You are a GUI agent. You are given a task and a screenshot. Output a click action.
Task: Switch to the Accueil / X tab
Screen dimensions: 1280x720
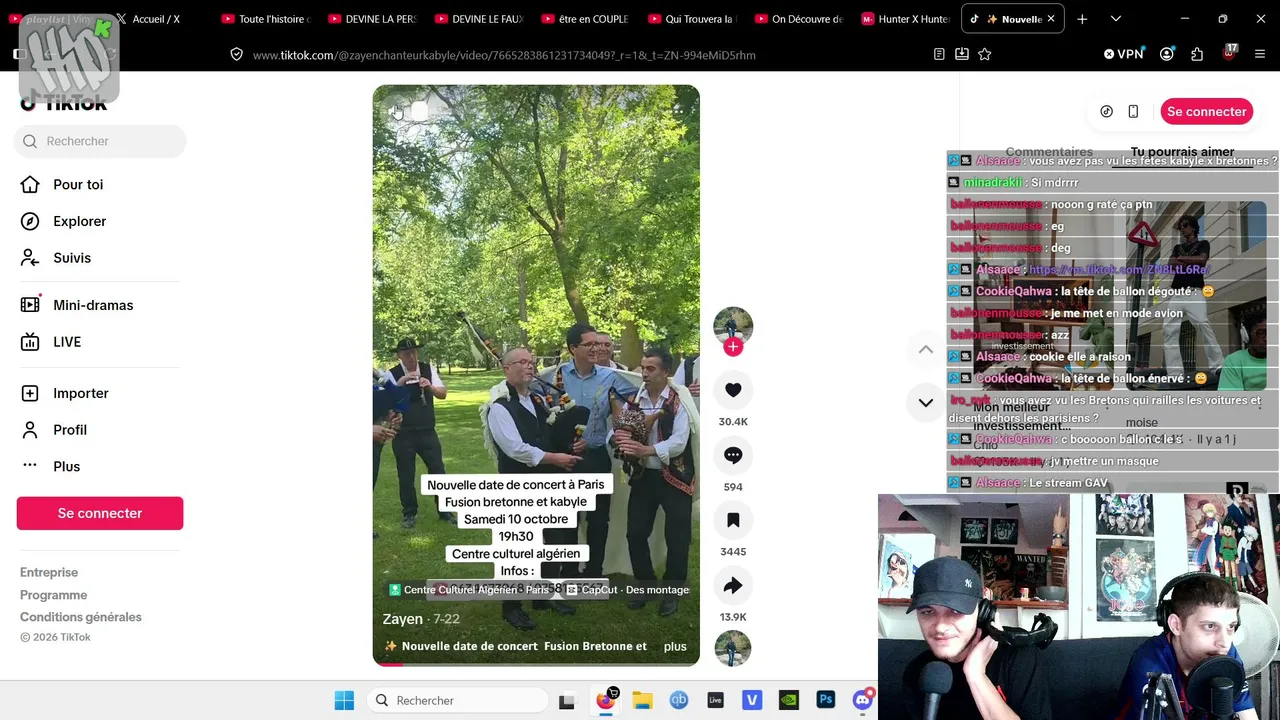tap(147, 19)
